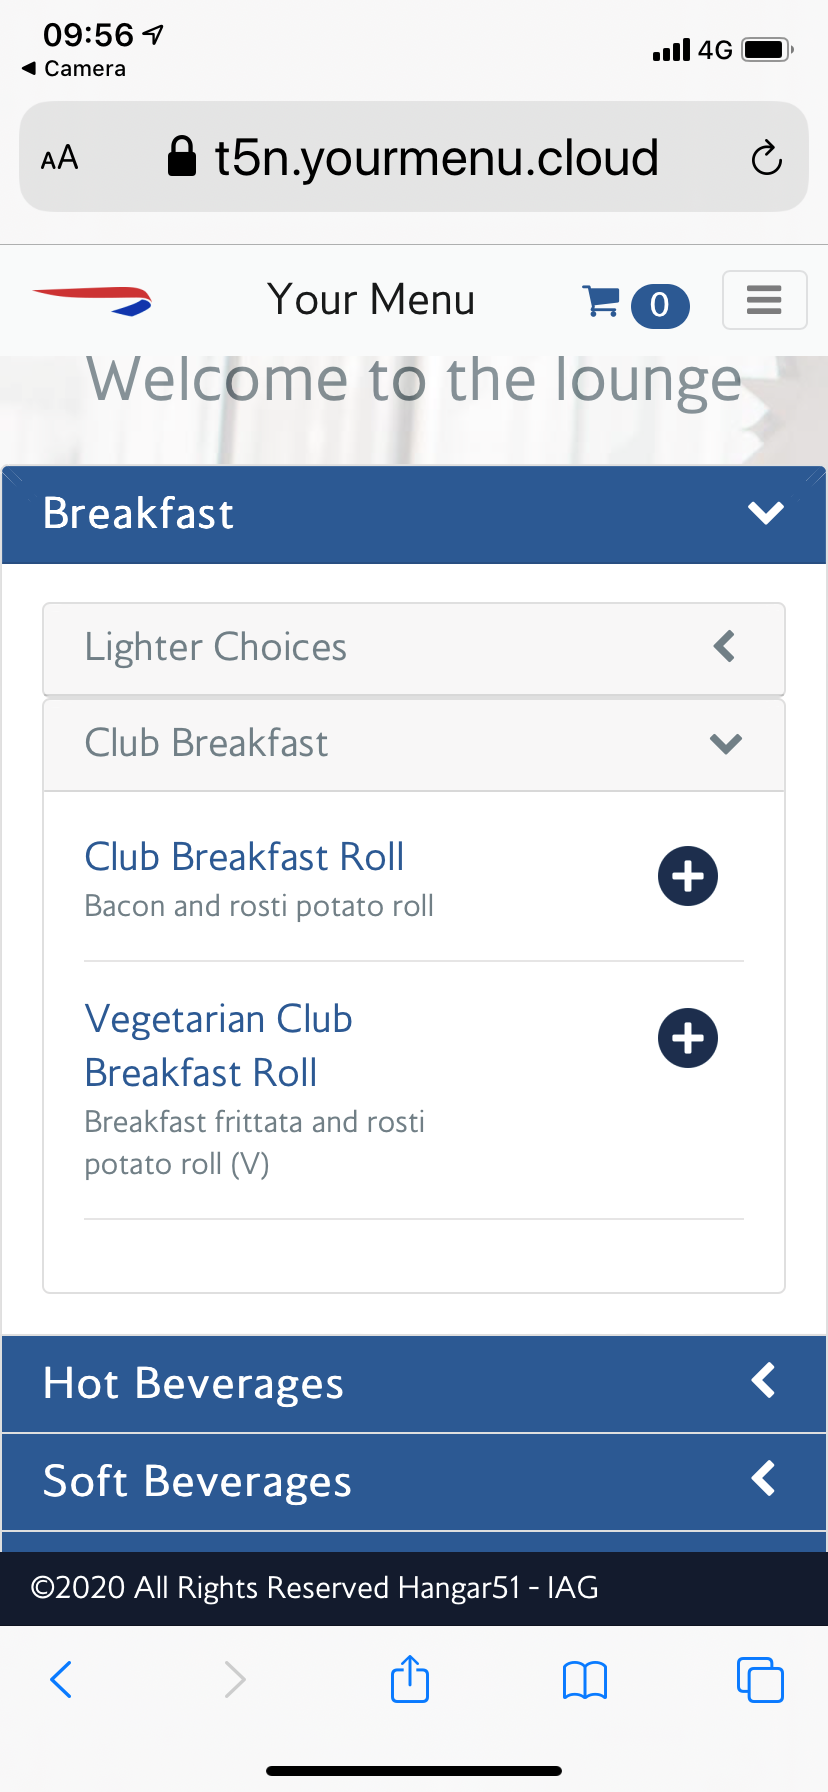Open the hamburger navigation menu
Image resolution: width=828 pixels, height=1792 pixels.
click(764, 300)
